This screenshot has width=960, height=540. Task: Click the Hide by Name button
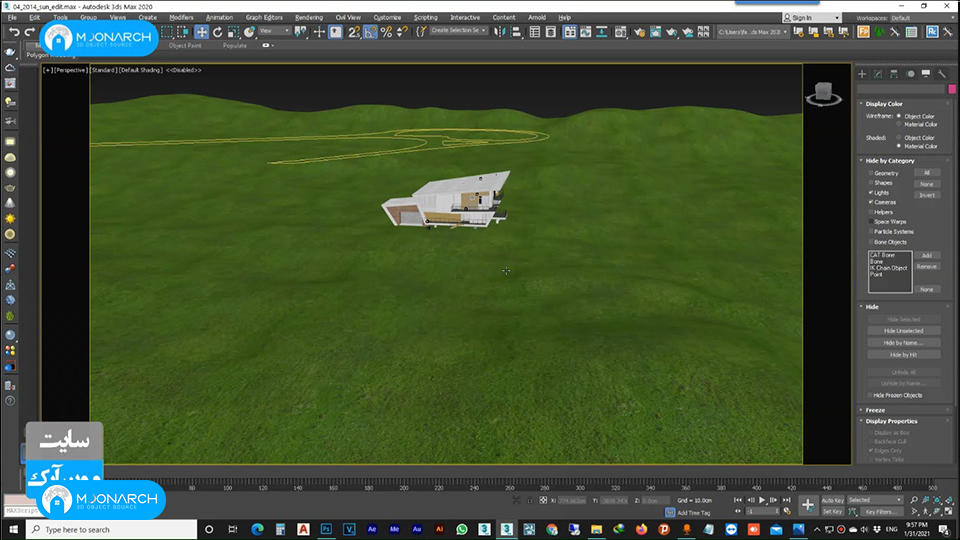click(904, 343)
